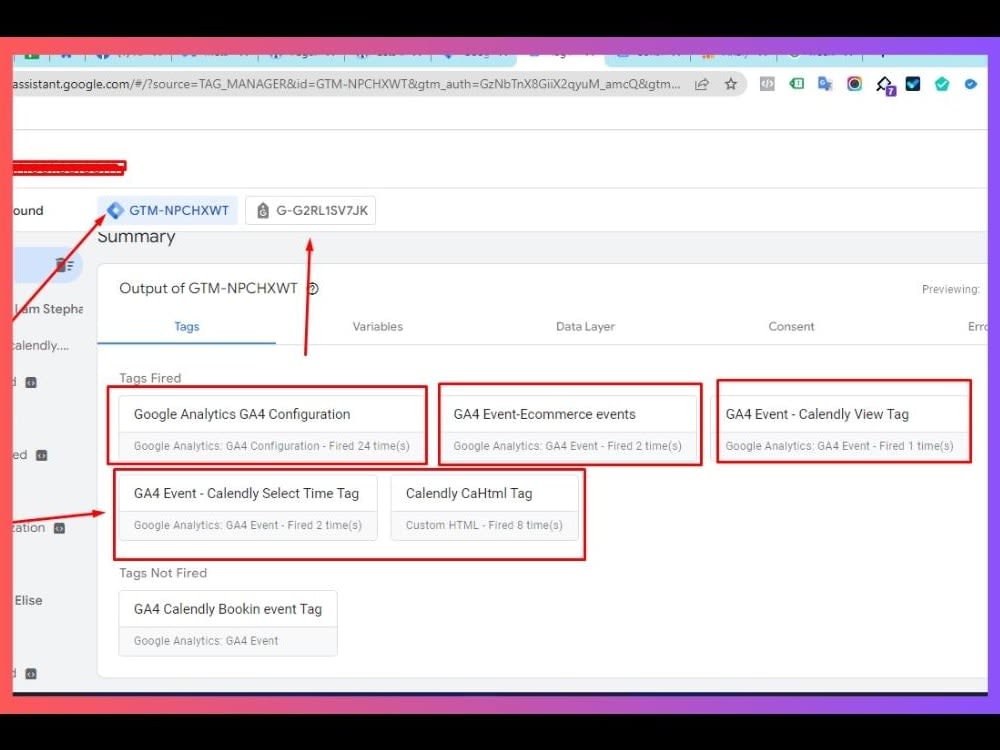Switch to the Data Layer tab
The image size is (1000, 750).
pos(585,327)
